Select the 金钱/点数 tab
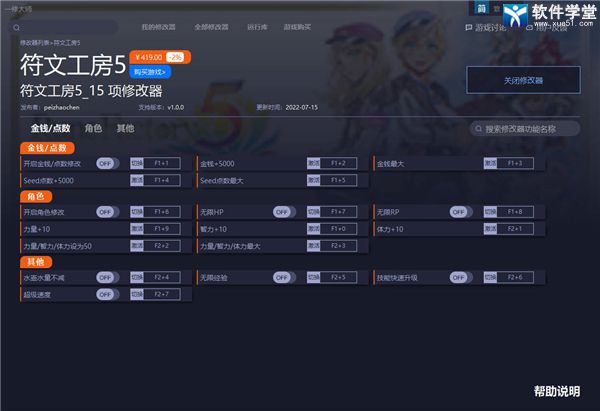 (51, 128)
